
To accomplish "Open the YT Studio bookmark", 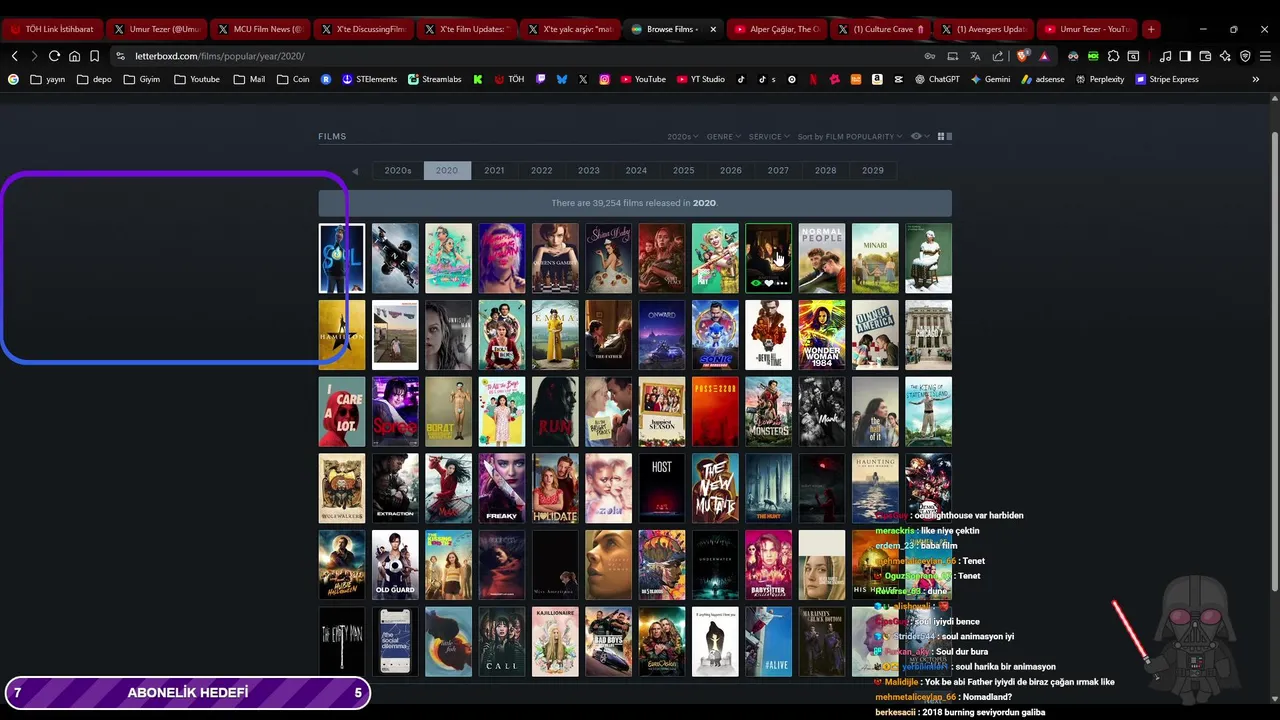I will [700, 79].
